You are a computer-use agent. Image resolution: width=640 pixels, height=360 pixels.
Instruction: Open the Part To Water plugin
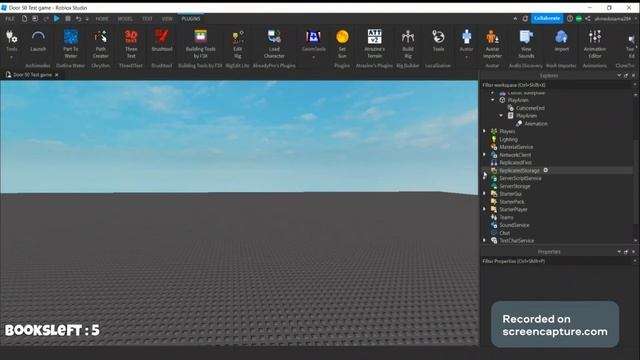pos(71,44)
